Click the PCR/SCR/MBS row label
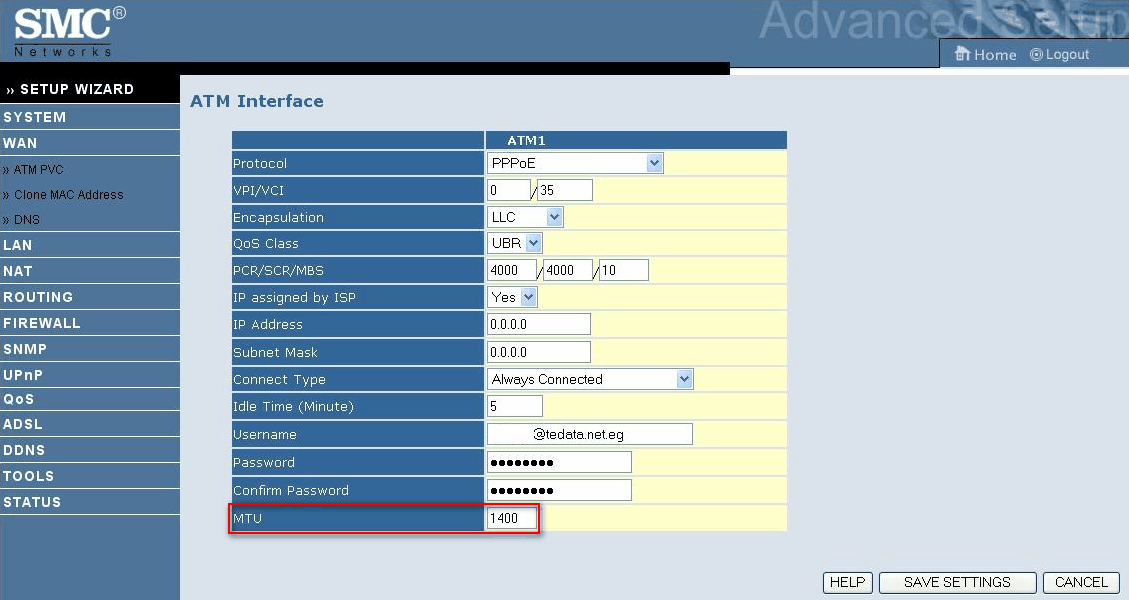 click(x=278, y=271)
